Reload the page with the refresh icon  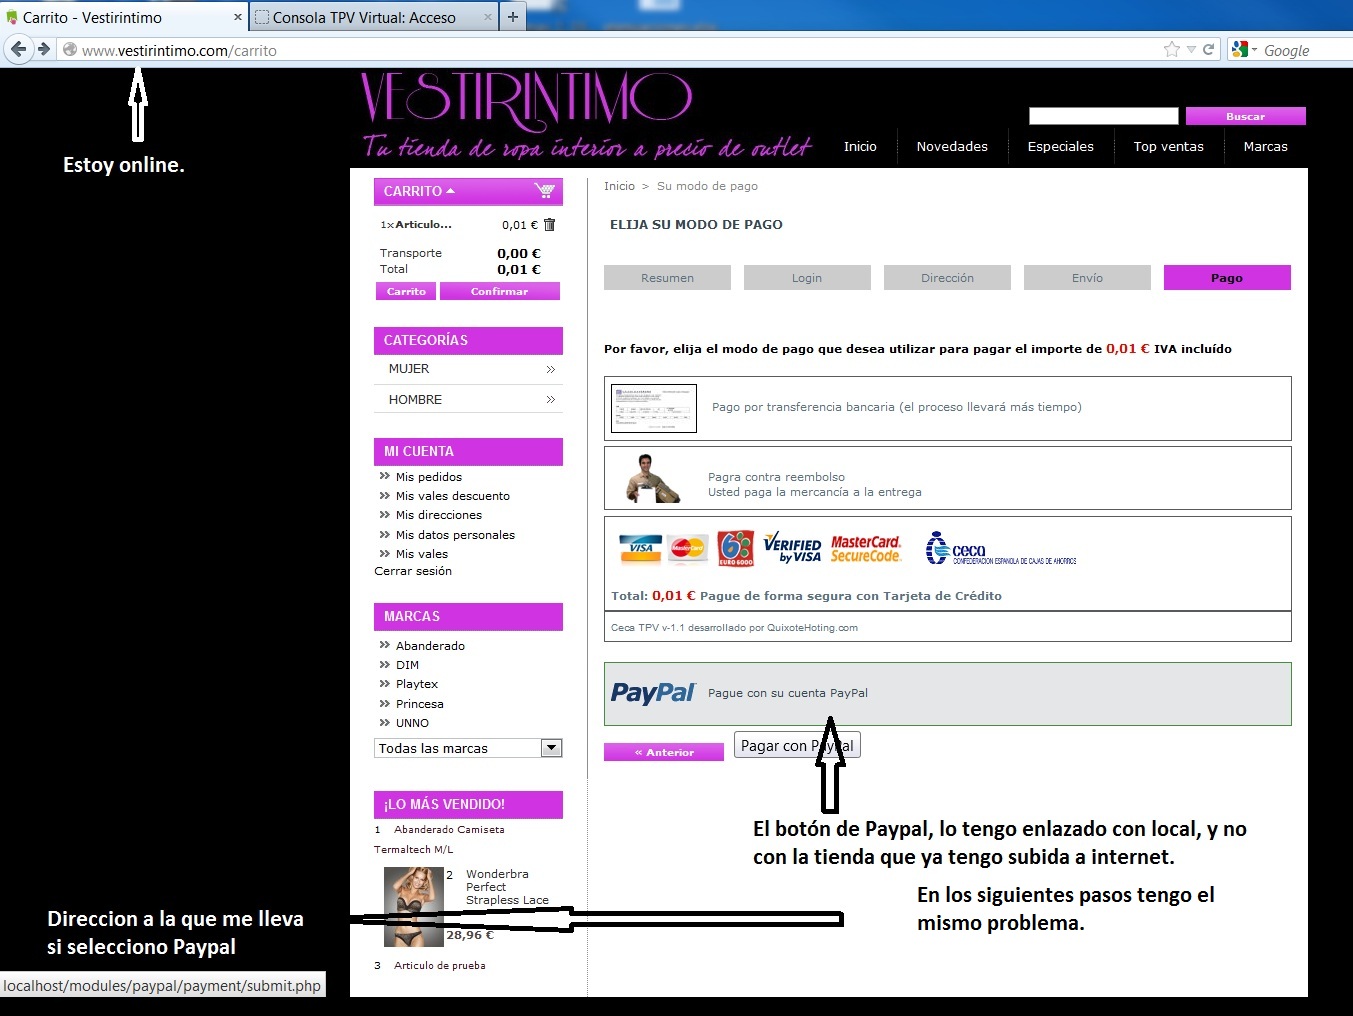(1208, 50)
